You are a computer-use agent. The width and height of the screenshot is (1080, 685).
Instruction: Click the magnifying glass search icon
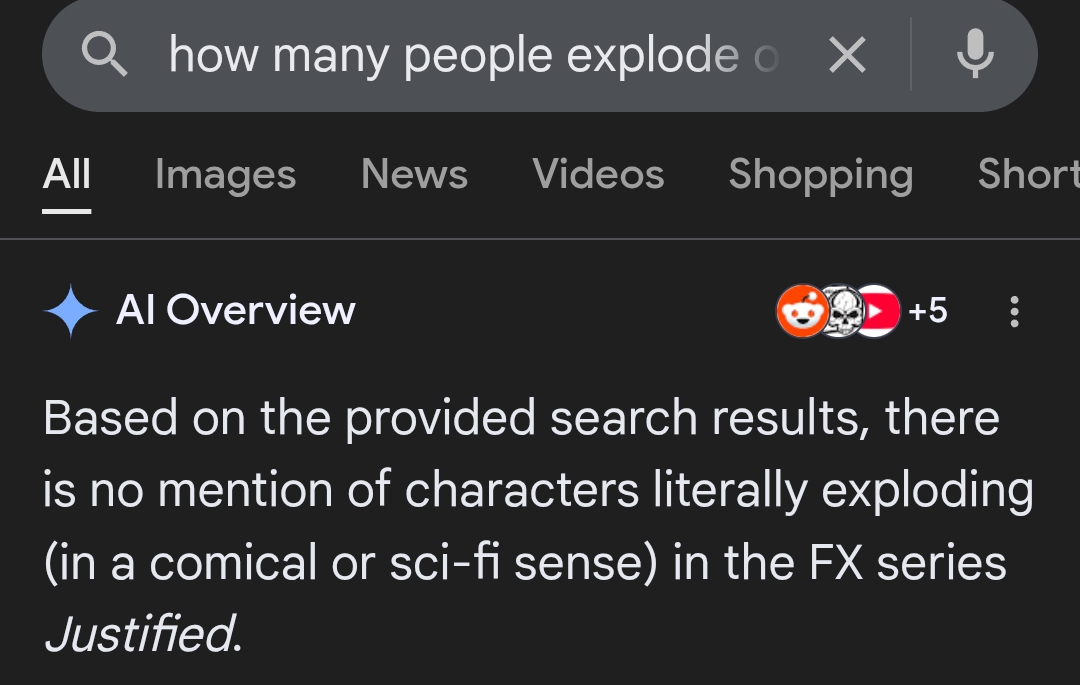coord(105,54)
